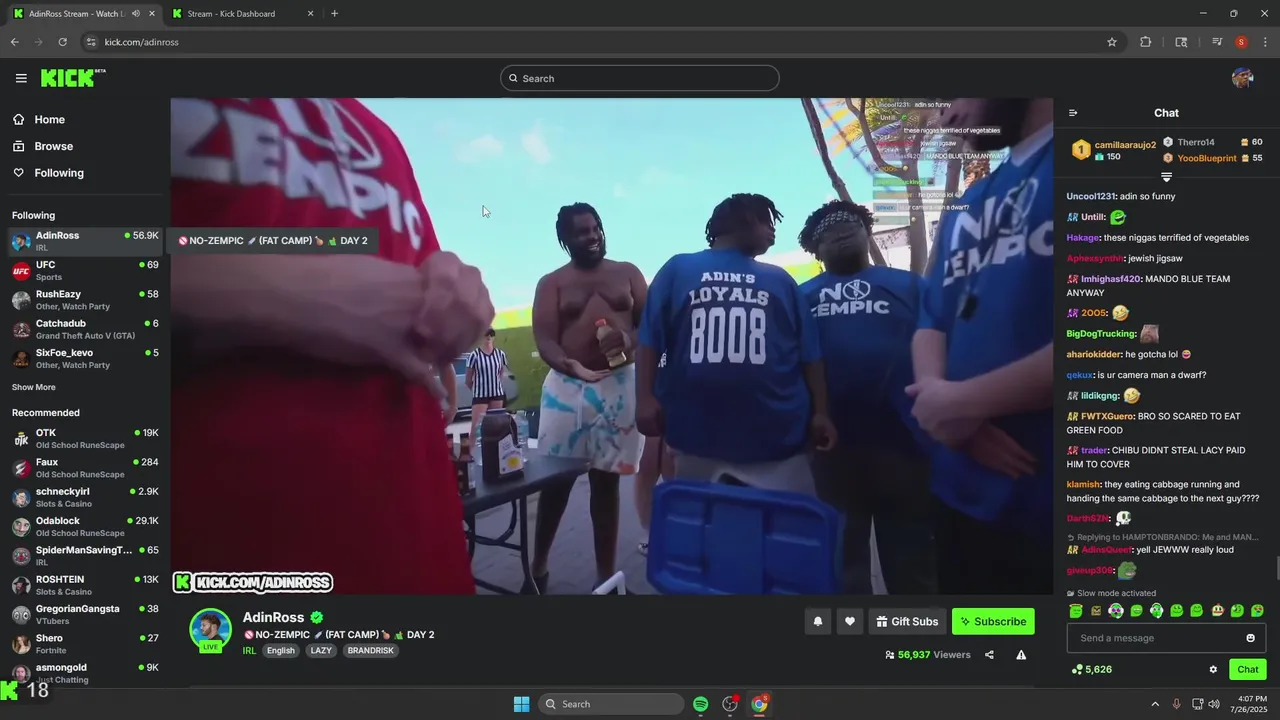Click browser back arrow
Image resolution: width=1280 pixels, height=720 pixels.
click(14, 42)
